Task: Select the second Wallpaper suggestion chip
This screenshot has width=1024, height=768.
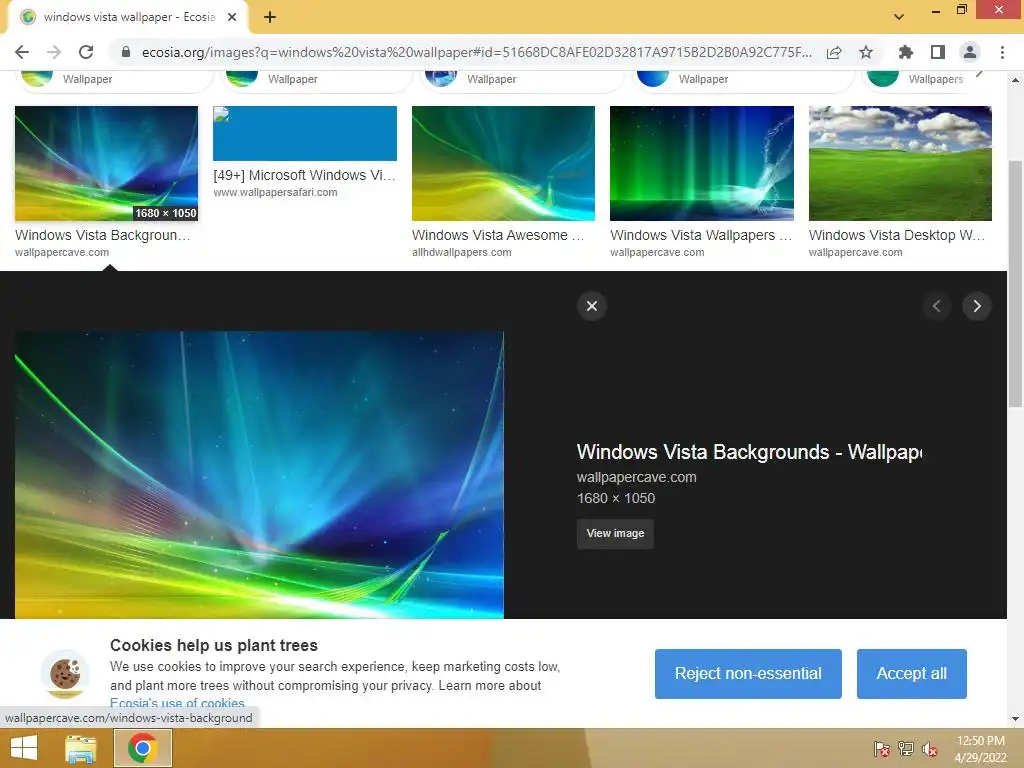Action: pyautogui.click(x=317, y=79)
